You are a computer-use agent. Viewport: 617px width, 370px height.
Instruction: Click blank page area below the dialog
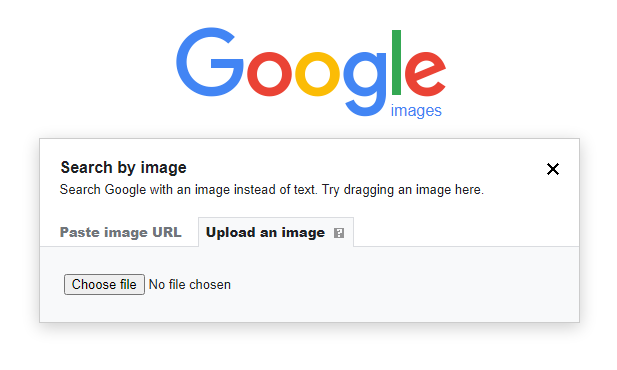coord(309,348)
